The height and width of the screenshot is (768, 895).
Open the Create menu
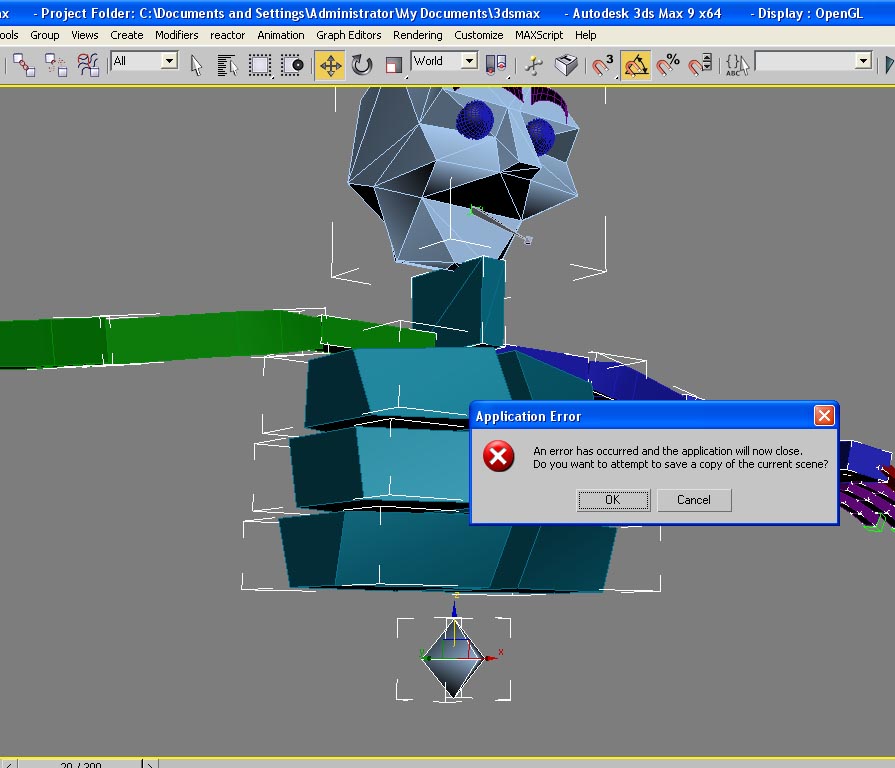[x=127, y=35]
